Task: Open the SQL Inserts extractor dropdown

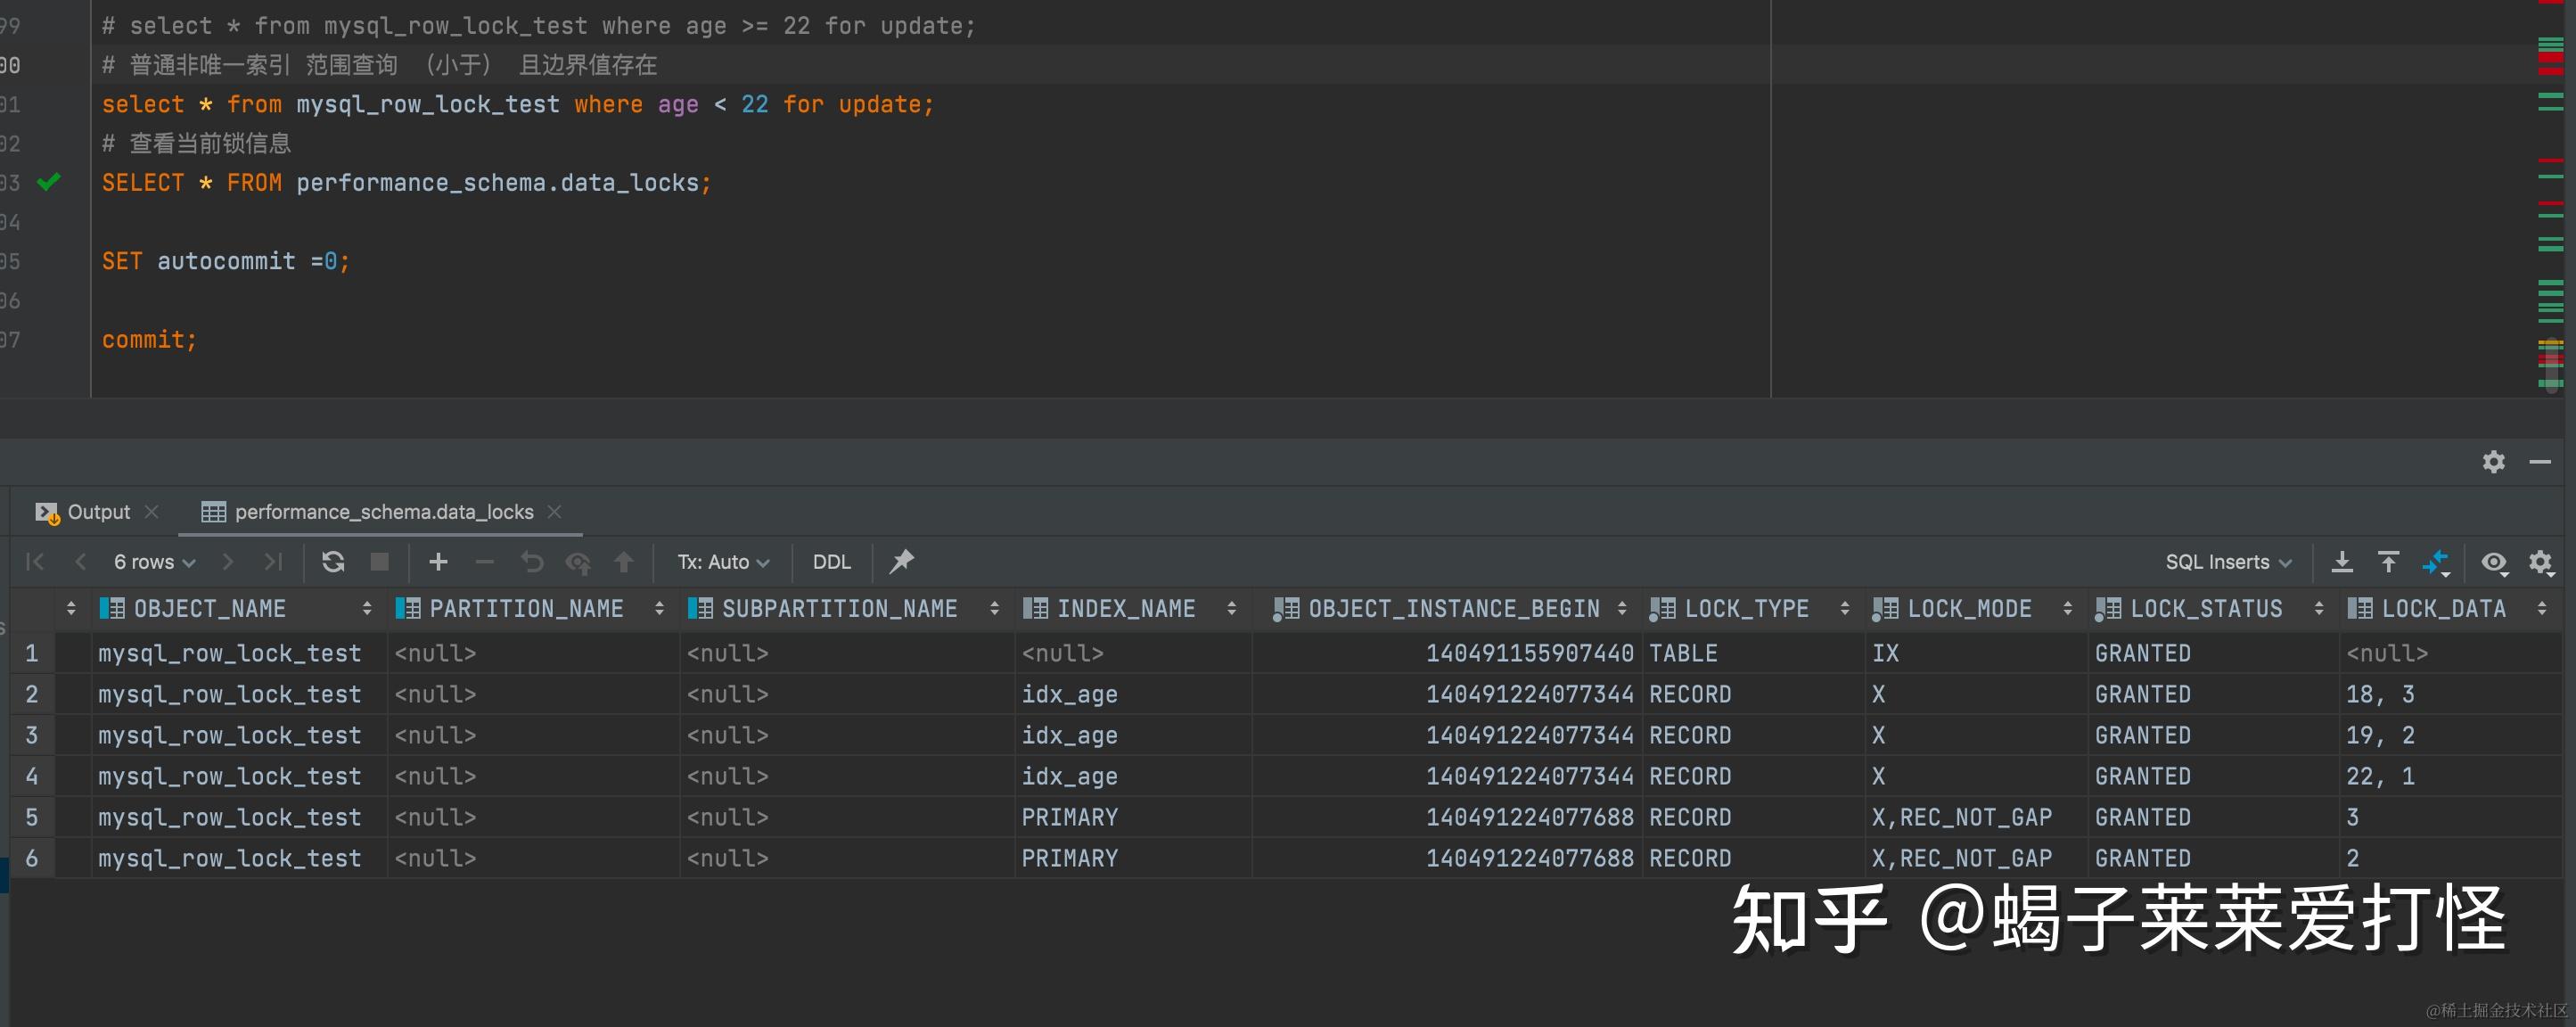Action: (x=2228, y=562)
